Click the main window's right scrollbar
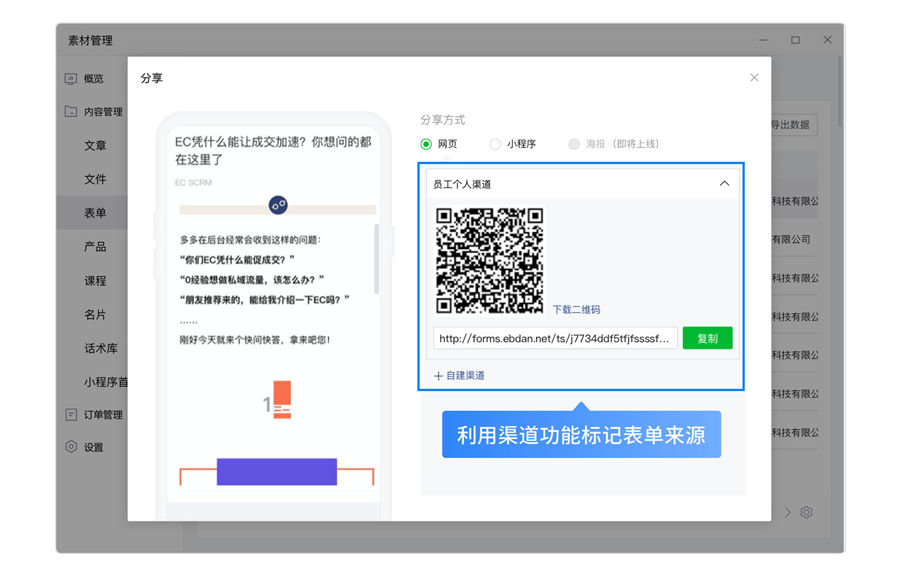The height and width of the screenshot is (572, 900). point(840,92)
